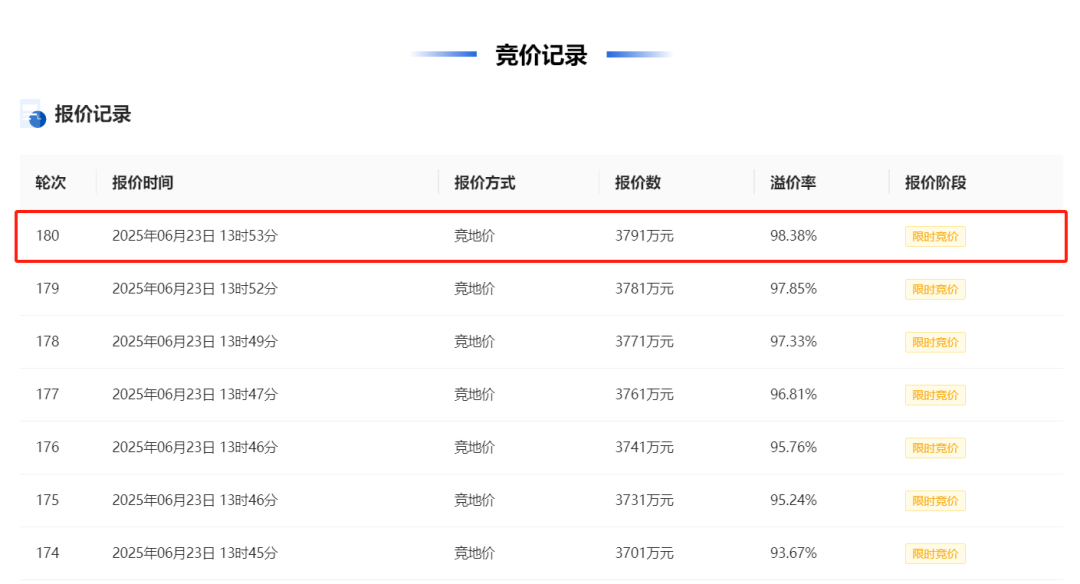Click the 报价阶段 column header
1080x584 pixels.
pos(935,182)
